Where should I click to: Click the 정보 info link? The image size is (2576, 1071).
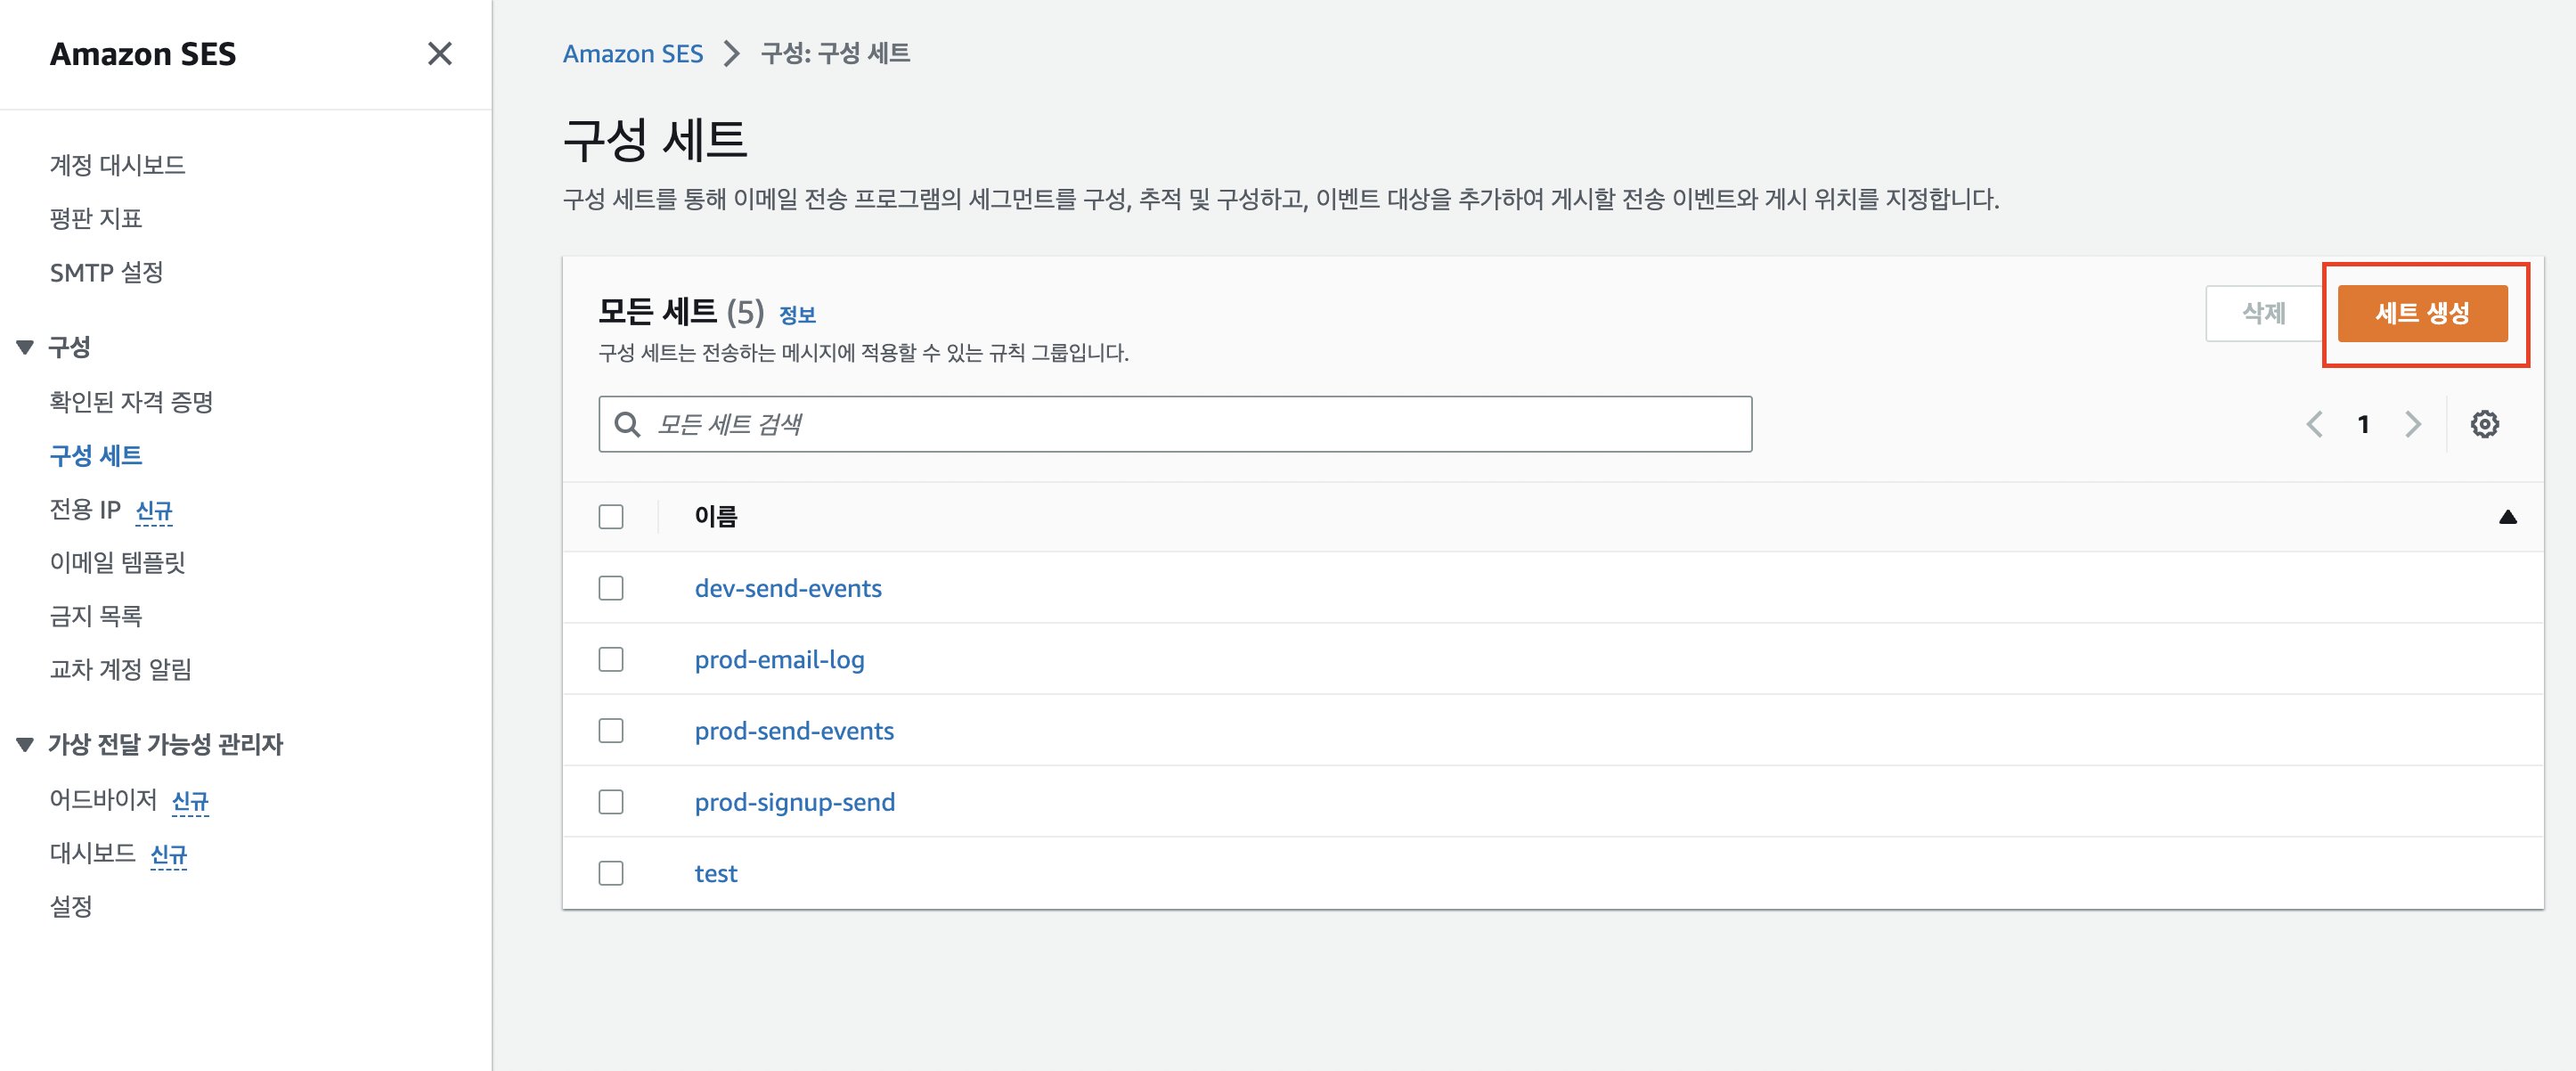coord(797,315)
